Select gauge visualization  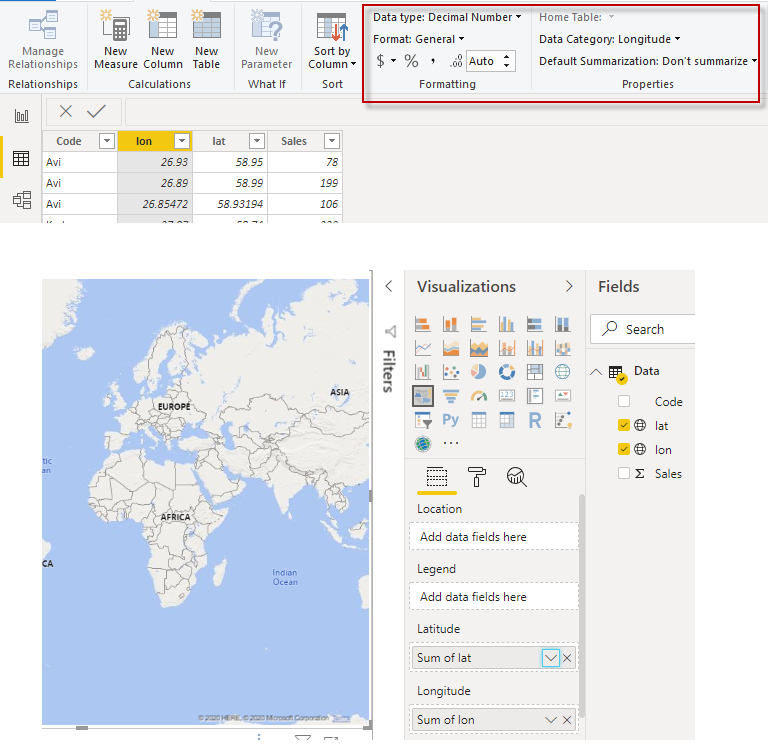pos(479,396)
